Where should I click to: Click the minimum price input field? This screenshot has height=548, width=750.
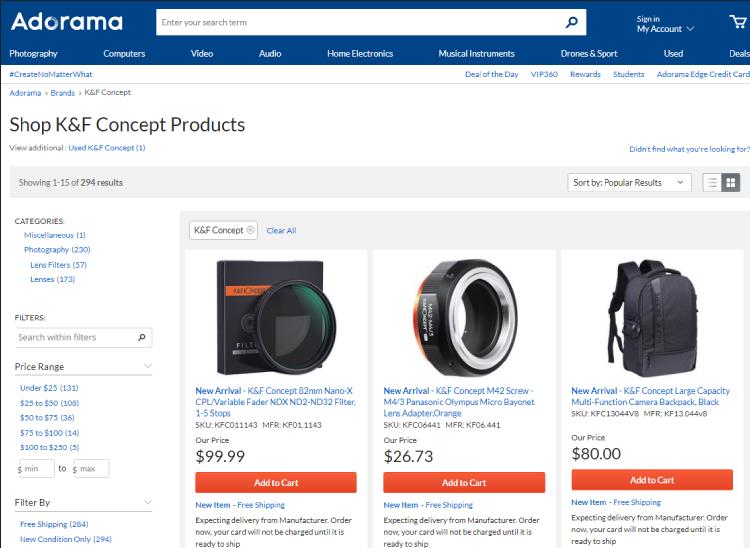pos(36,468)
